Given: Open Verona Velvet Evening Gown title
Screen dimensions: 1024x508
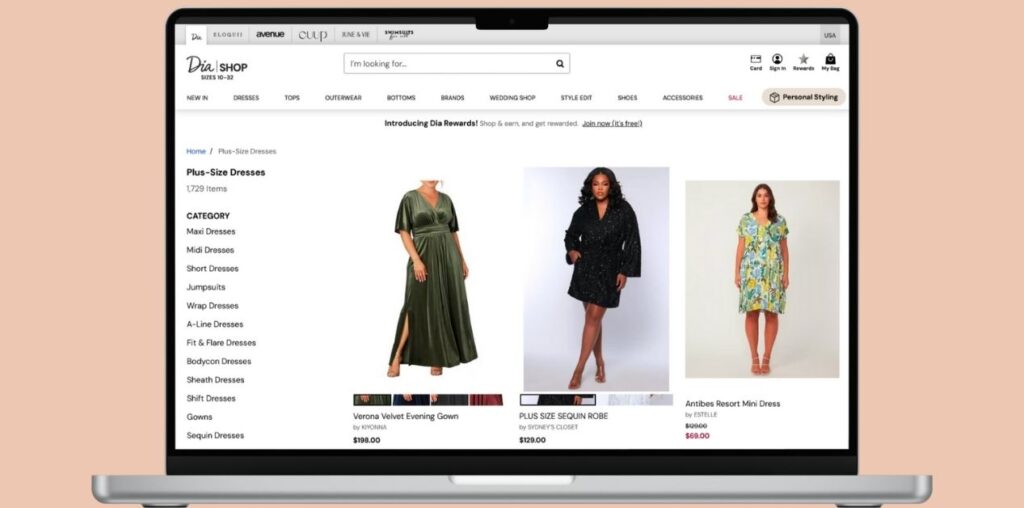Looking at the screenshot, I should [406, 417].
